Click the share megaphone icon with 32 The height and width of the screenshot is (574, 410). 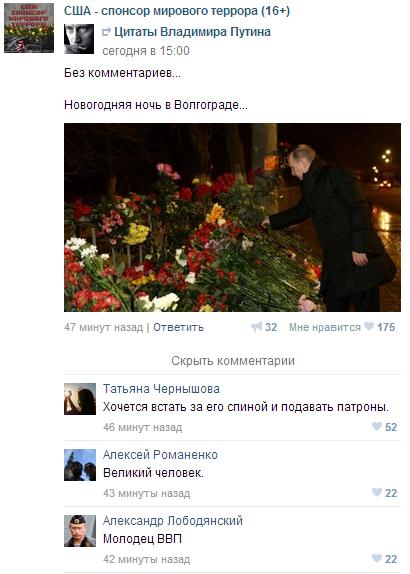pyautogui.click(x=257, y=326)
